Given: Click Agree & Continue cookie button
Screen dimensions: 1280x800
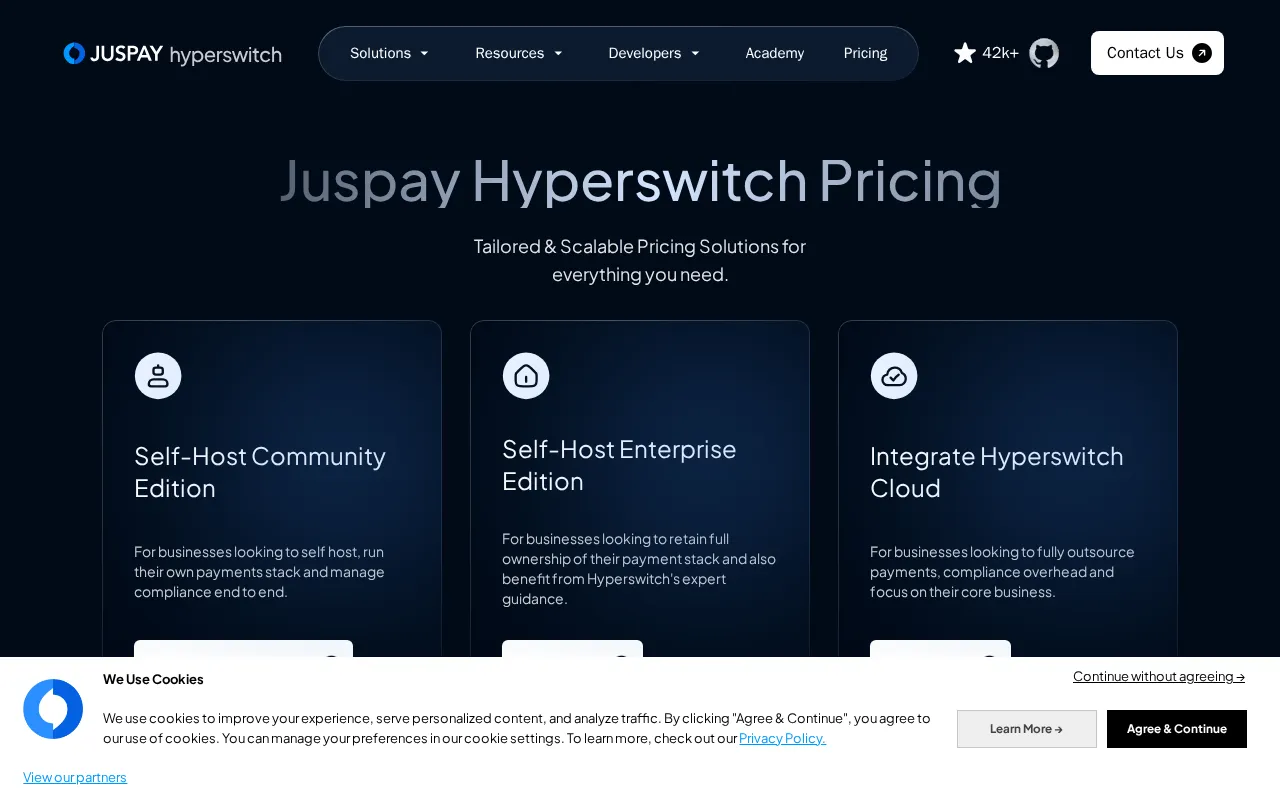Looking at the screenshot, I should [x=1177, y=729].
